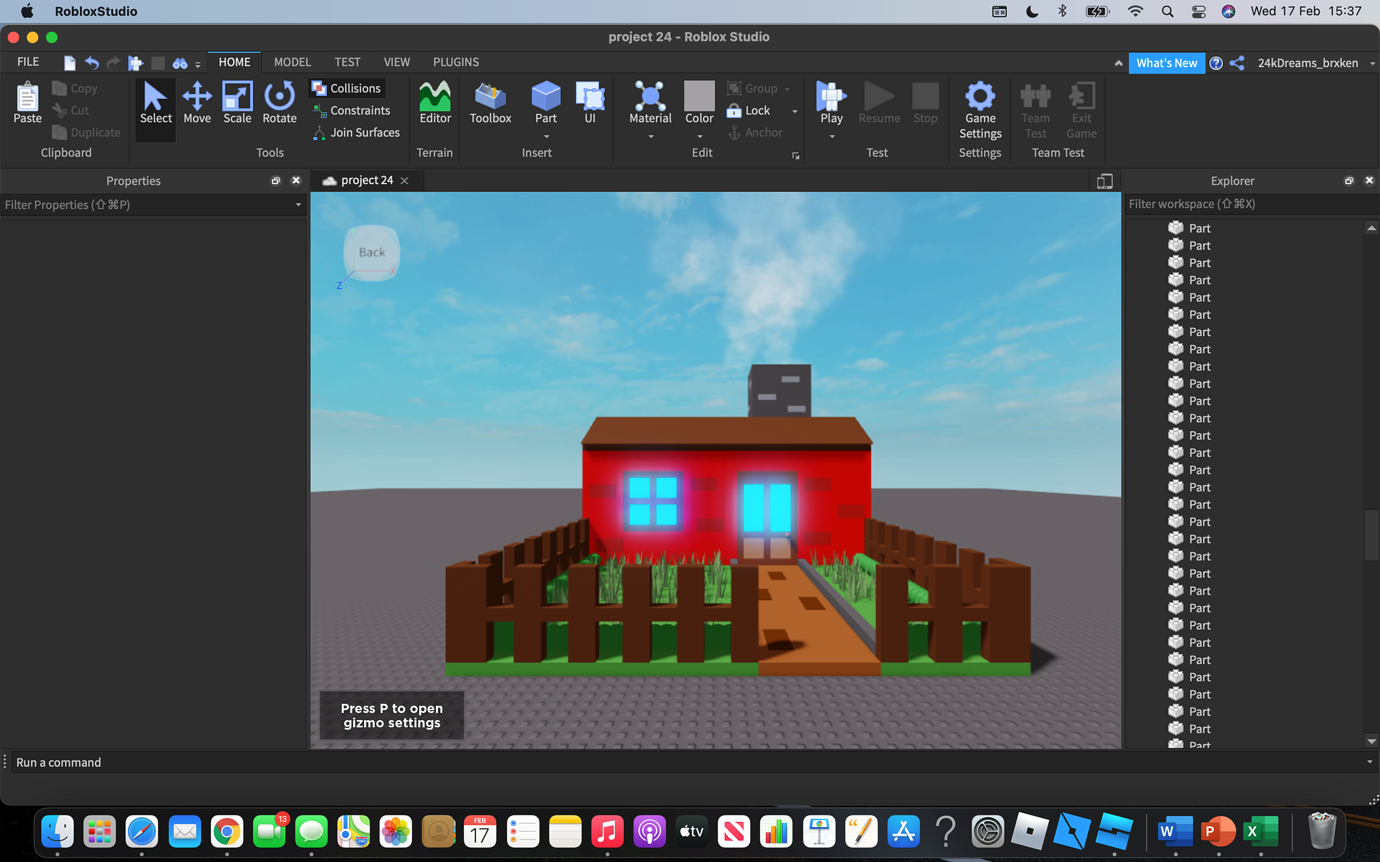Click the What's New button
Screen dimensions: 1380x862
pyautogui.click(x=1166, y=62)
